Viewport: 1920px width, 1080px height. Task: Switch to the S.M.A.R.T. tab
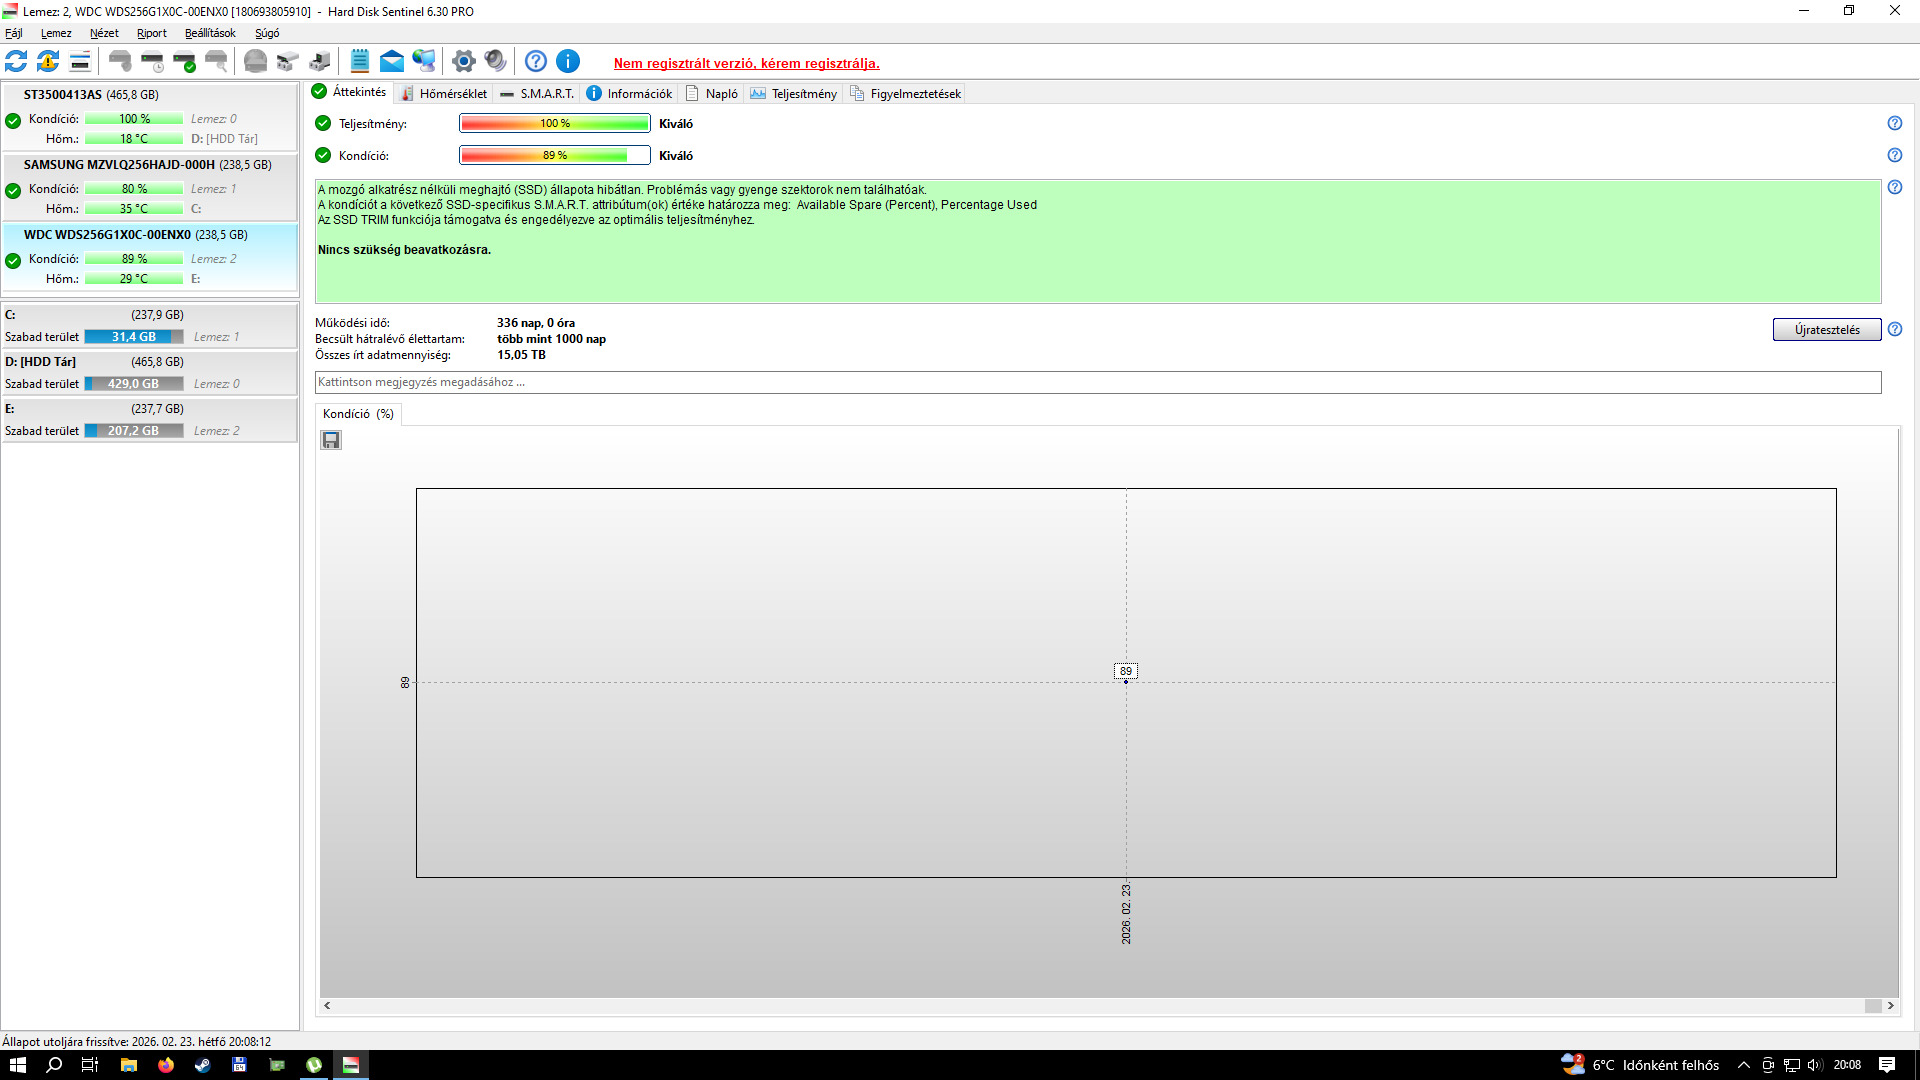[x=538, y=94]
